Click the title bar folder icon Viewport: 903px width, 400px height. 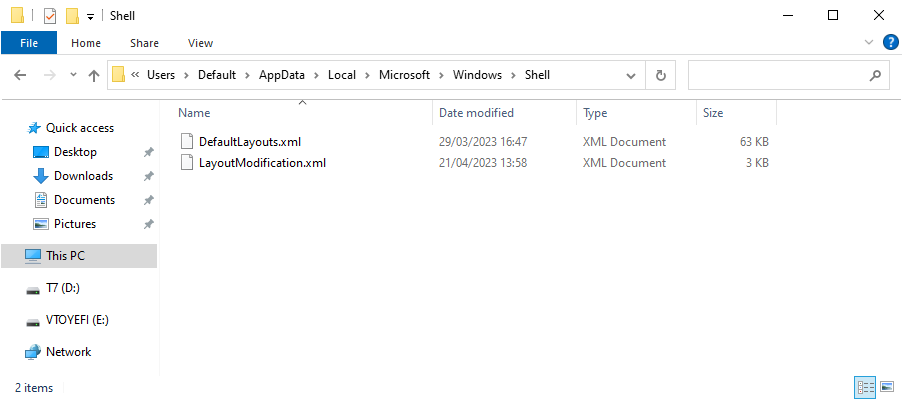click(17, 16)
